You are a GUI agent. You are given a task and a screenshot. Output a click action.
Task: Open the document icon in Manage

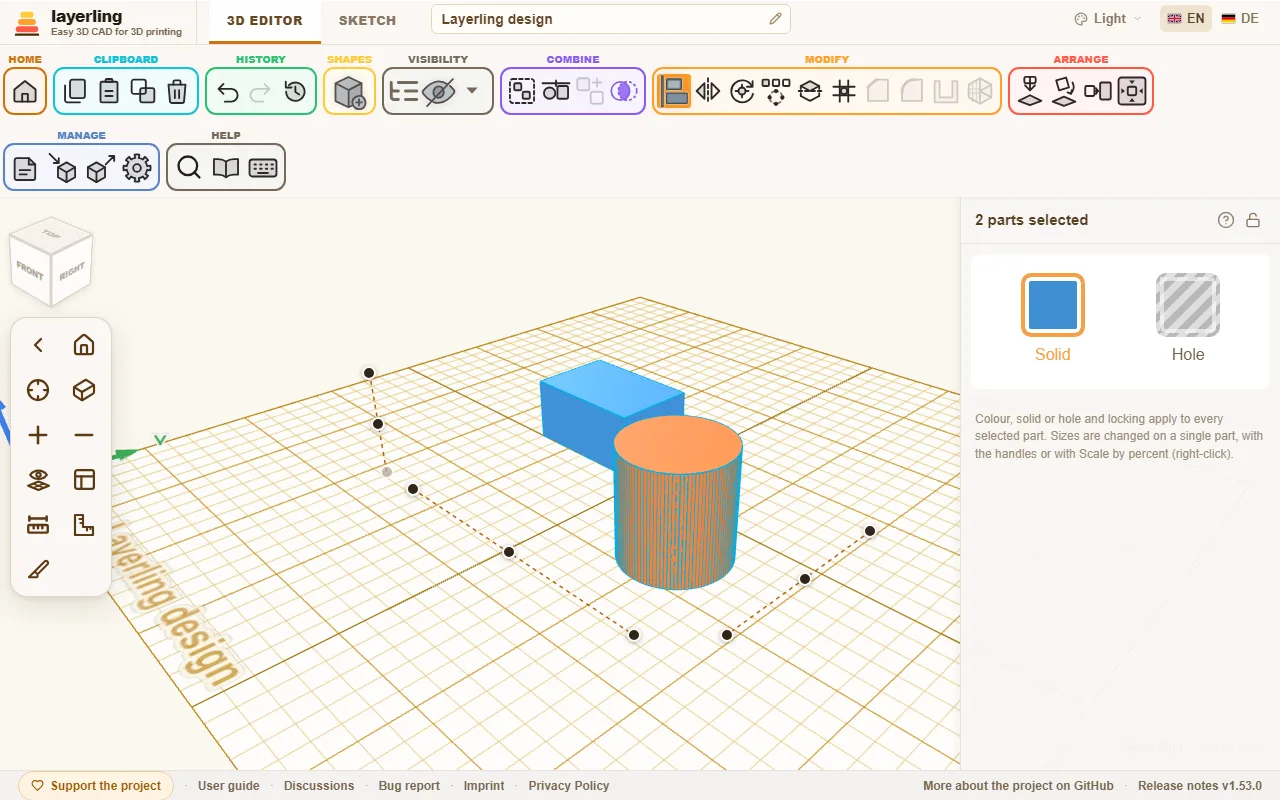[x=25, y=168]
